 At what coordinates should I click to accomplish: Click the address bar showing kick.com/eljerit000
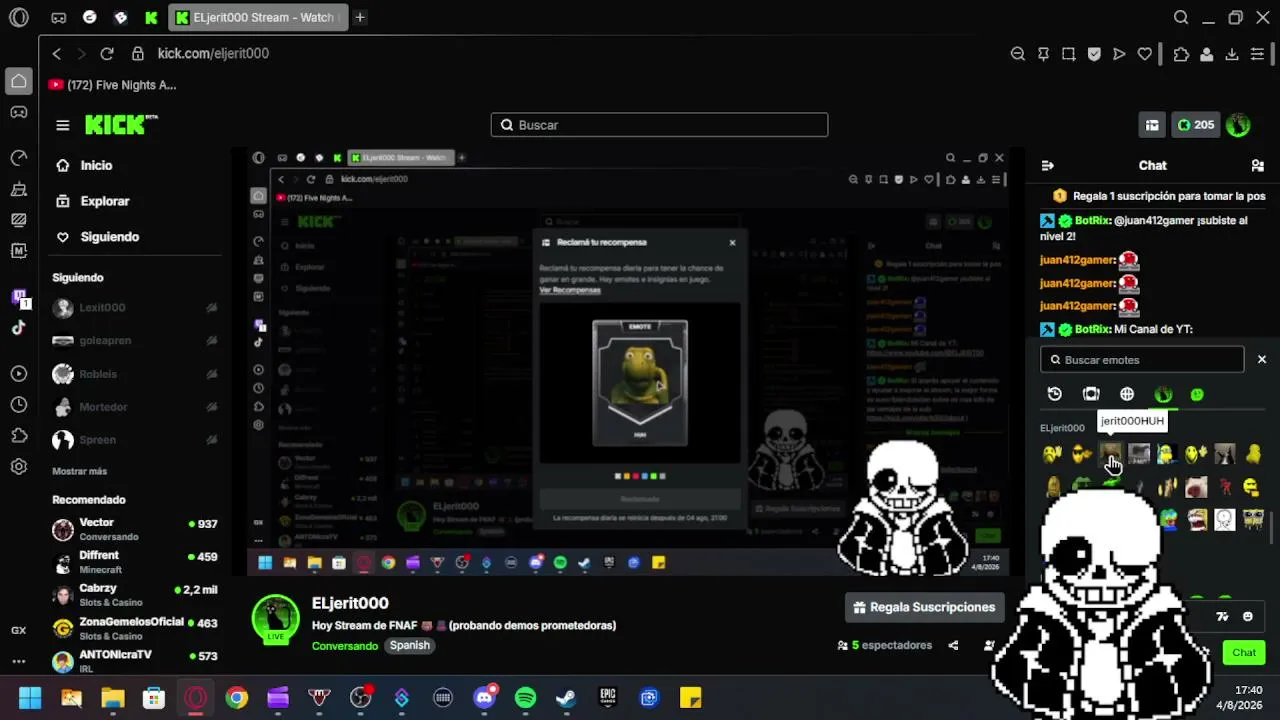click(213, 54)
